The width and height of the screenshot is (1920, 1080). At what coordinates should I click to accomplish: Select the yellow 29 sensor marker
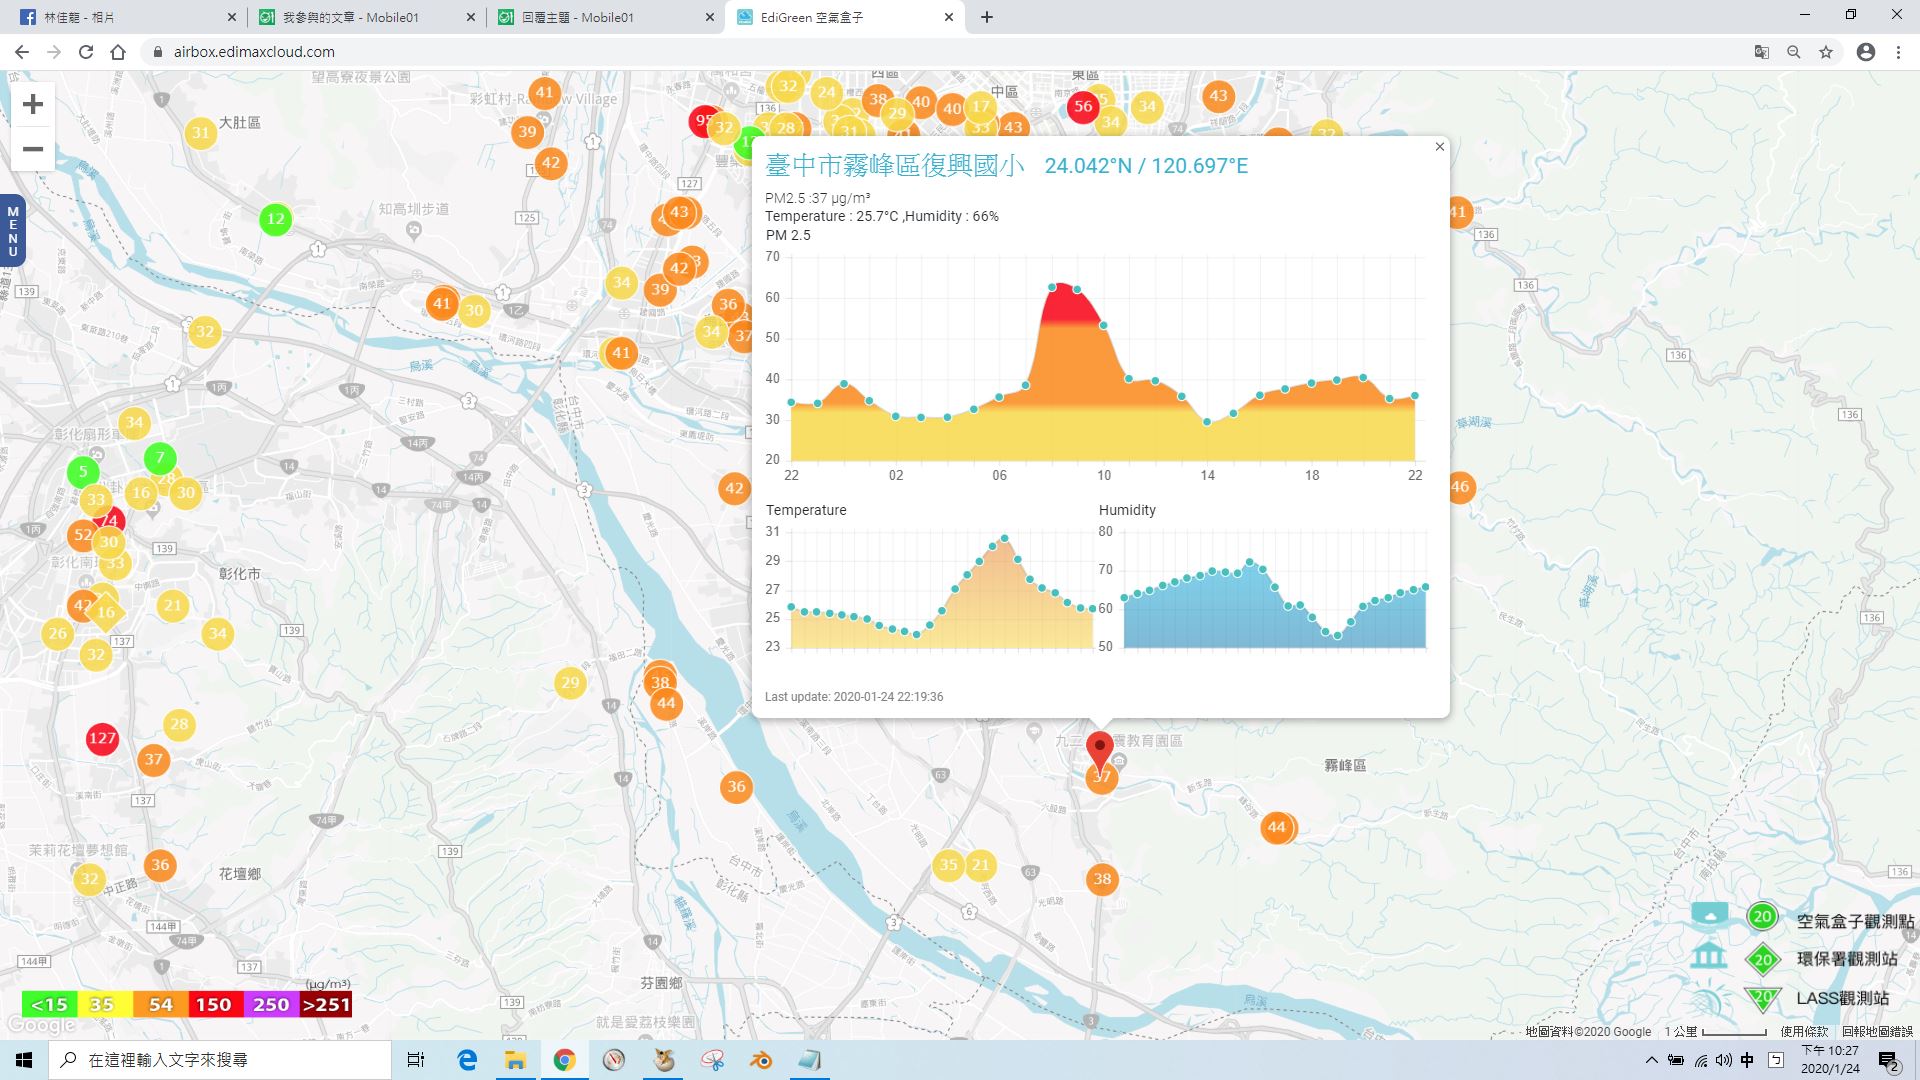click(570, 683)
